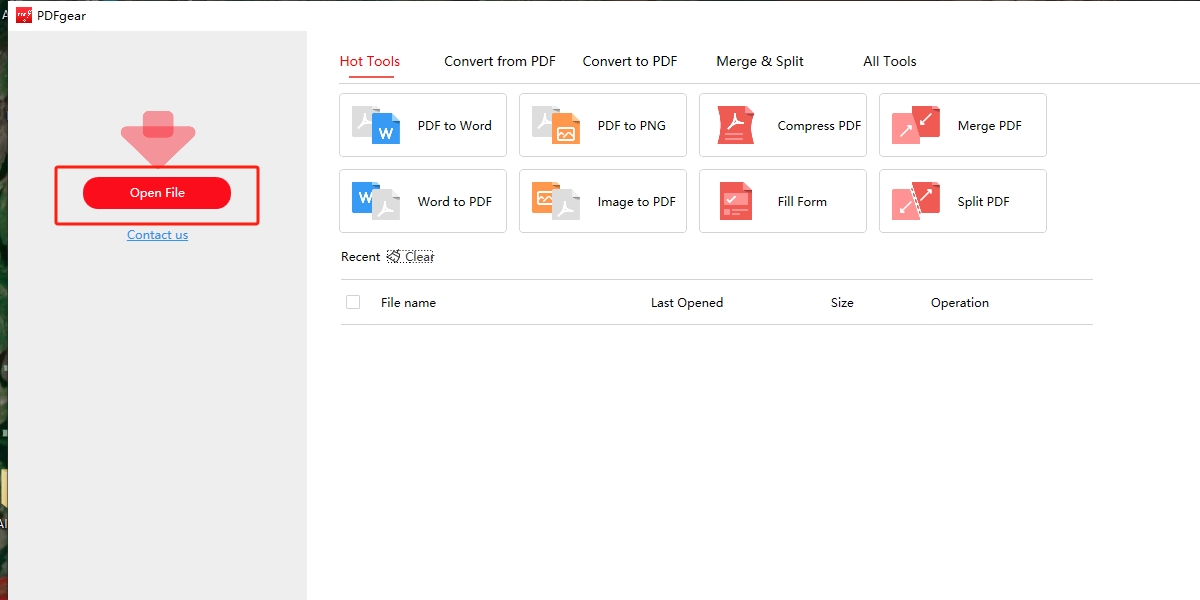Viewport: 1200px width, 600px height.
Task: Select the Hot Tools tab
Action: coord(369,61)
